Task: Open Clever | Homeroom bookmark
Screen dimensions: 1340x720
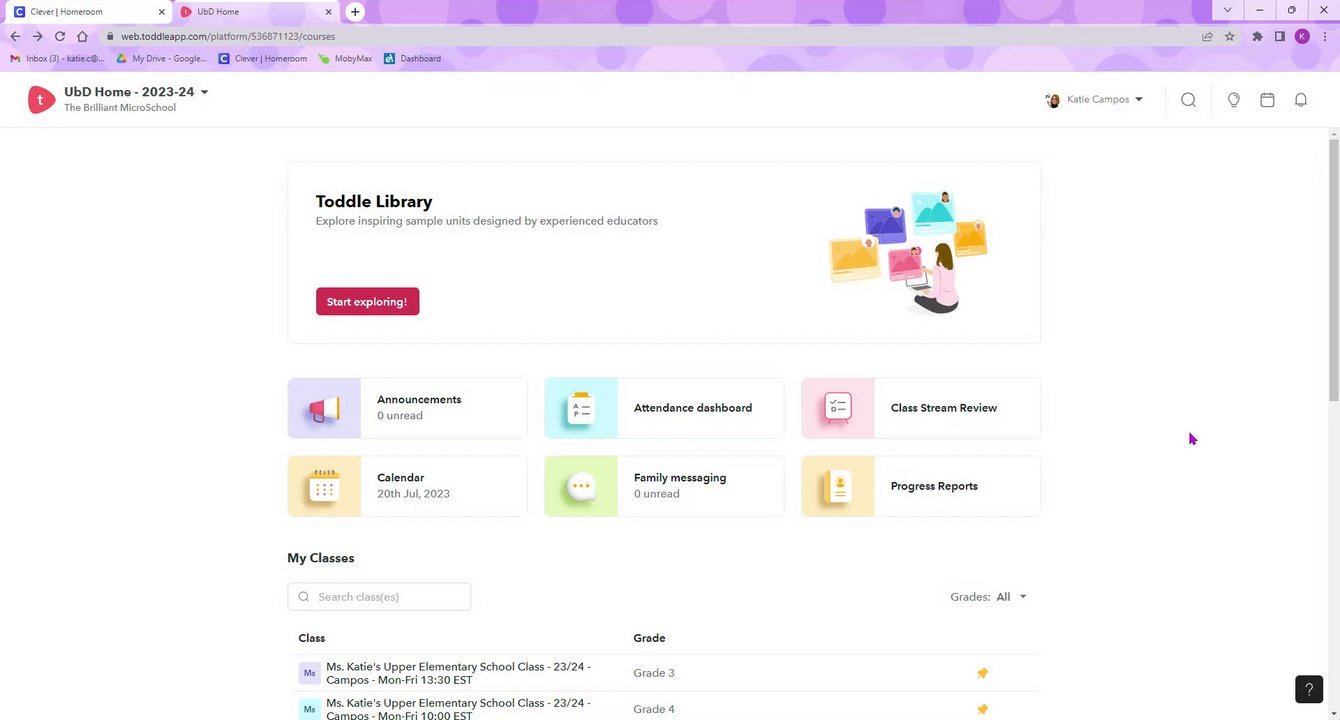Action: coord(263,59)
